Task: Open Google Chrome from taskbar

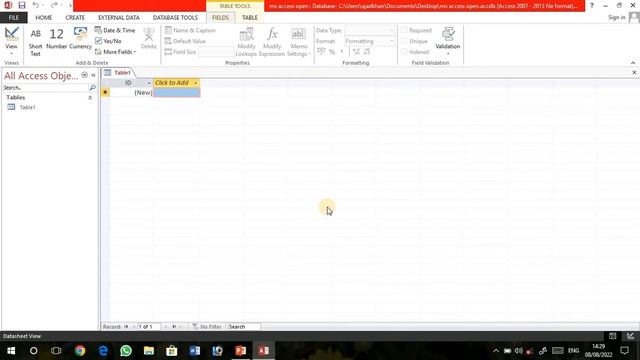Action: point(80,351)
